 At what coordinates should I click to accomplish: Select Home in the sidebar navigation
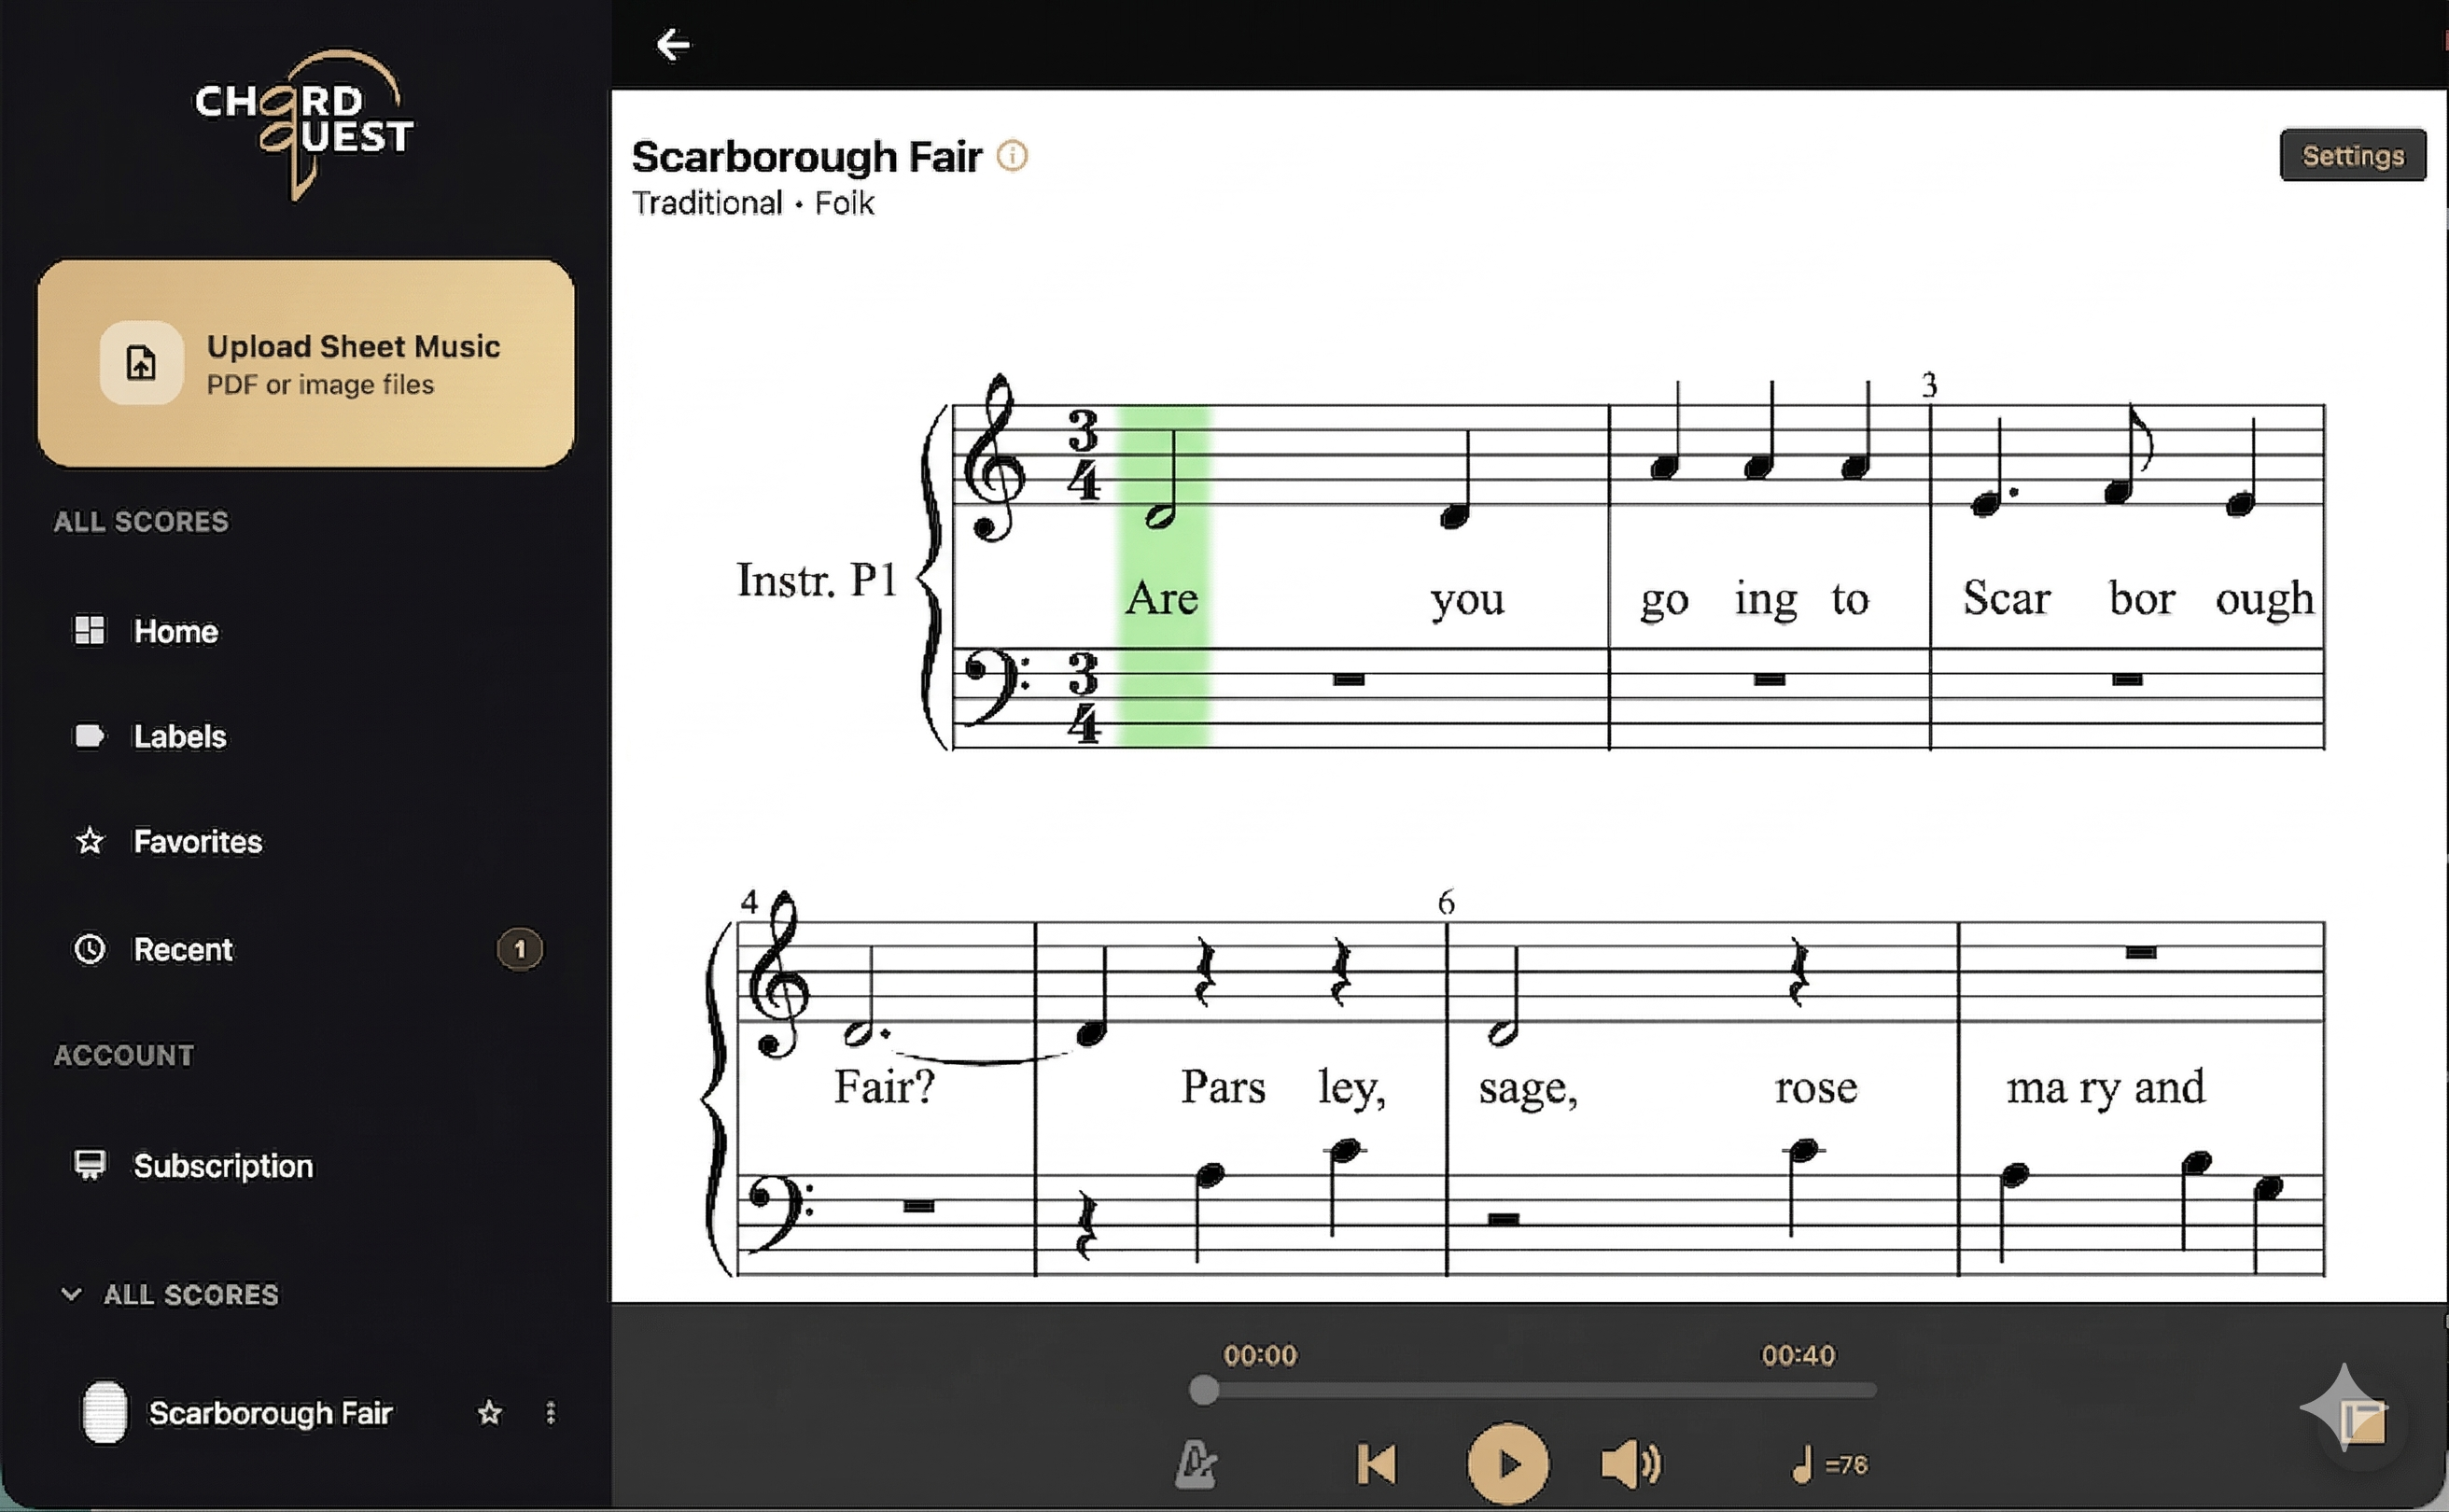point(175,631)
